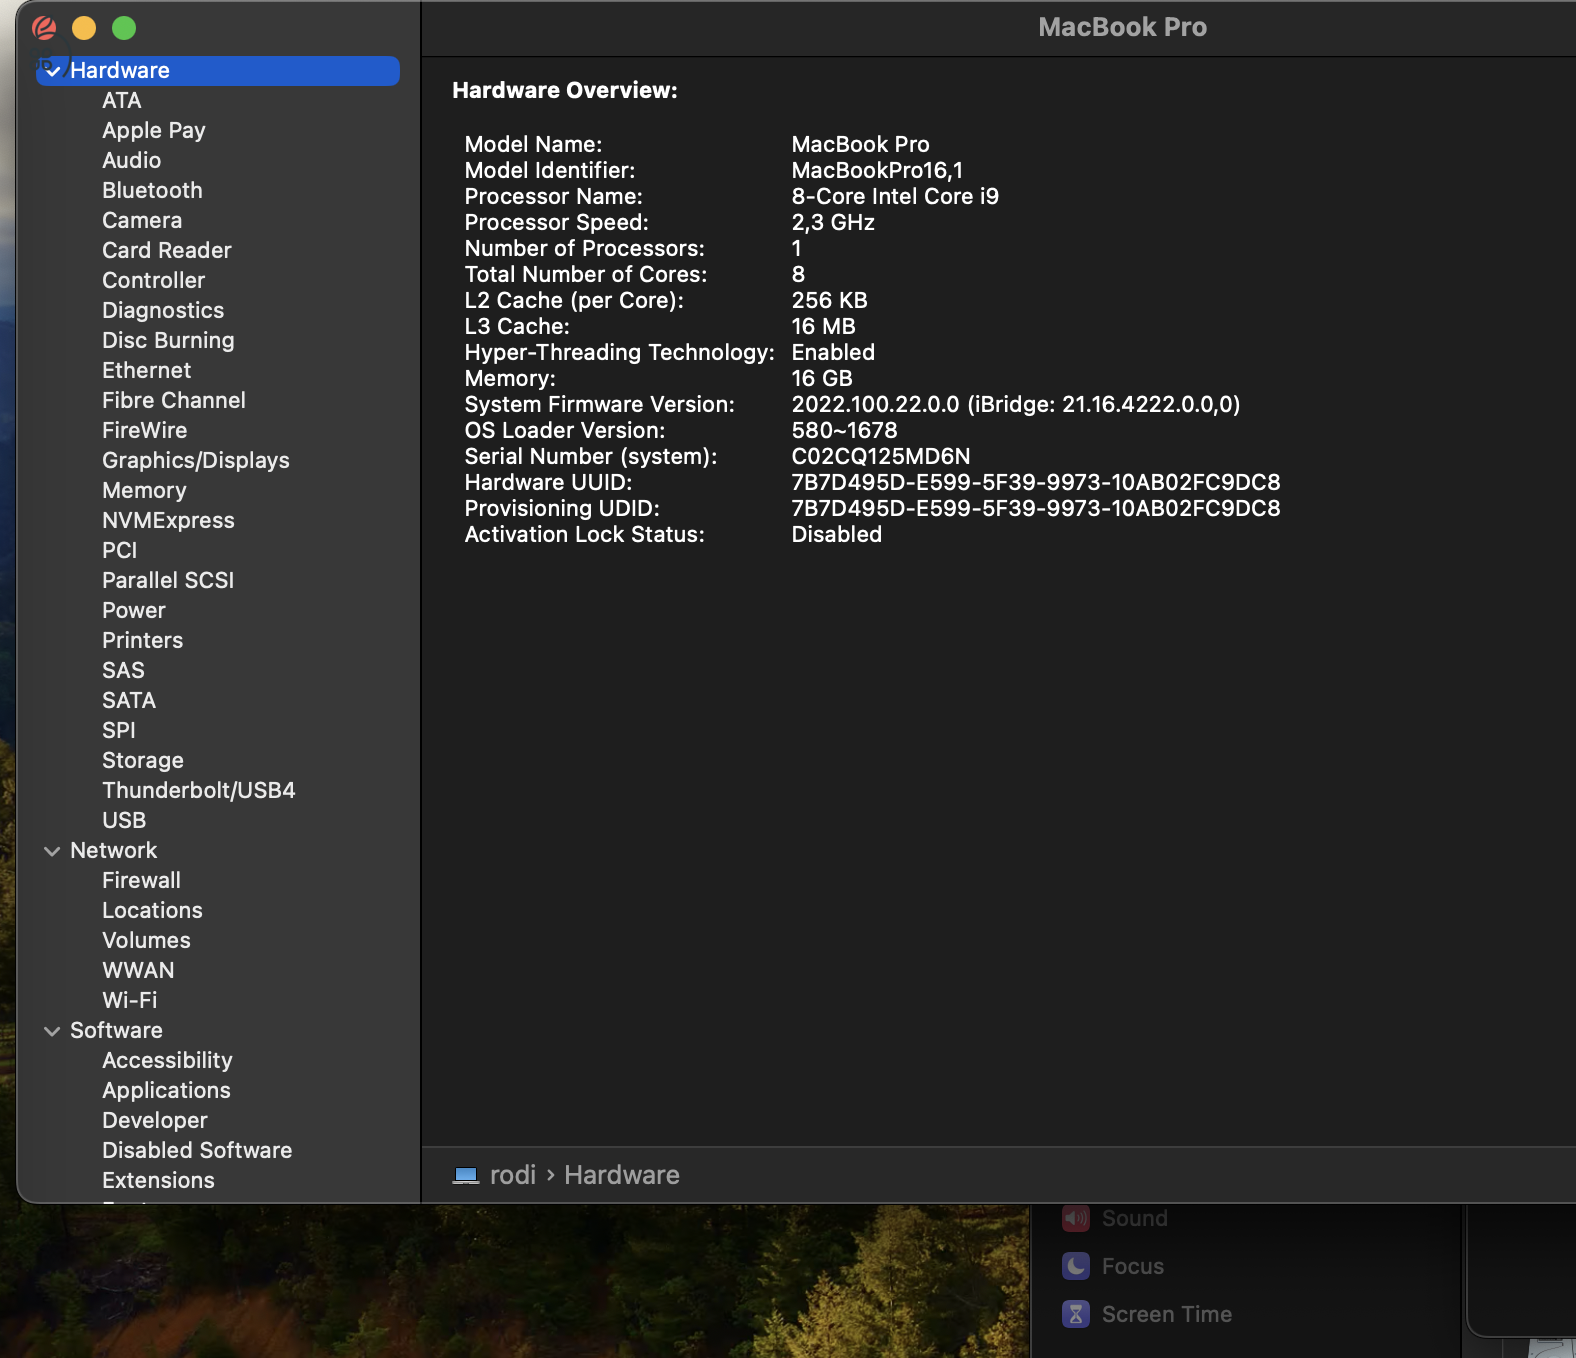Click the Activation Lock Status Disabled value
1576x1358 pixels.
(x=837, y=534)
